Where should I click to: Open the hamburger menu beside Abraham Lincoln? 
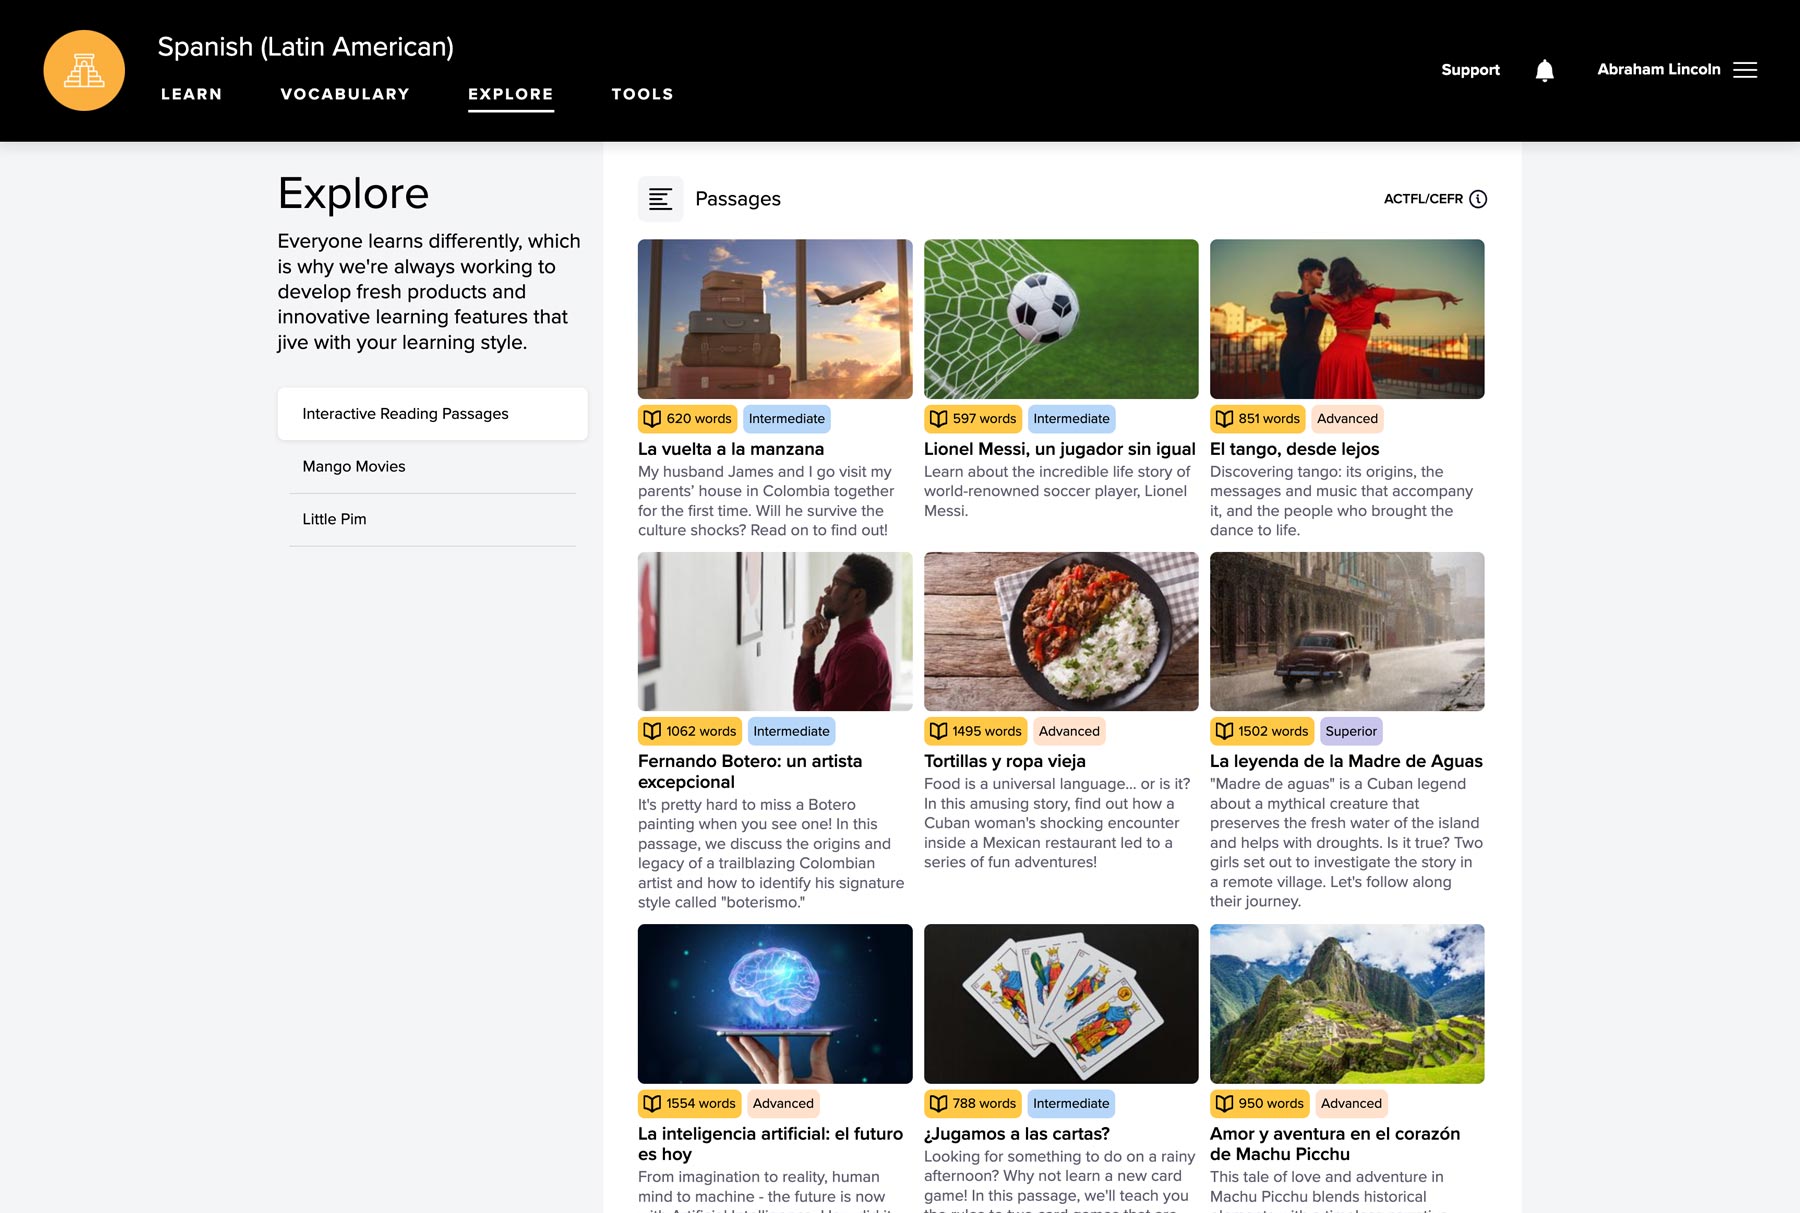[x=1745, y=70]
